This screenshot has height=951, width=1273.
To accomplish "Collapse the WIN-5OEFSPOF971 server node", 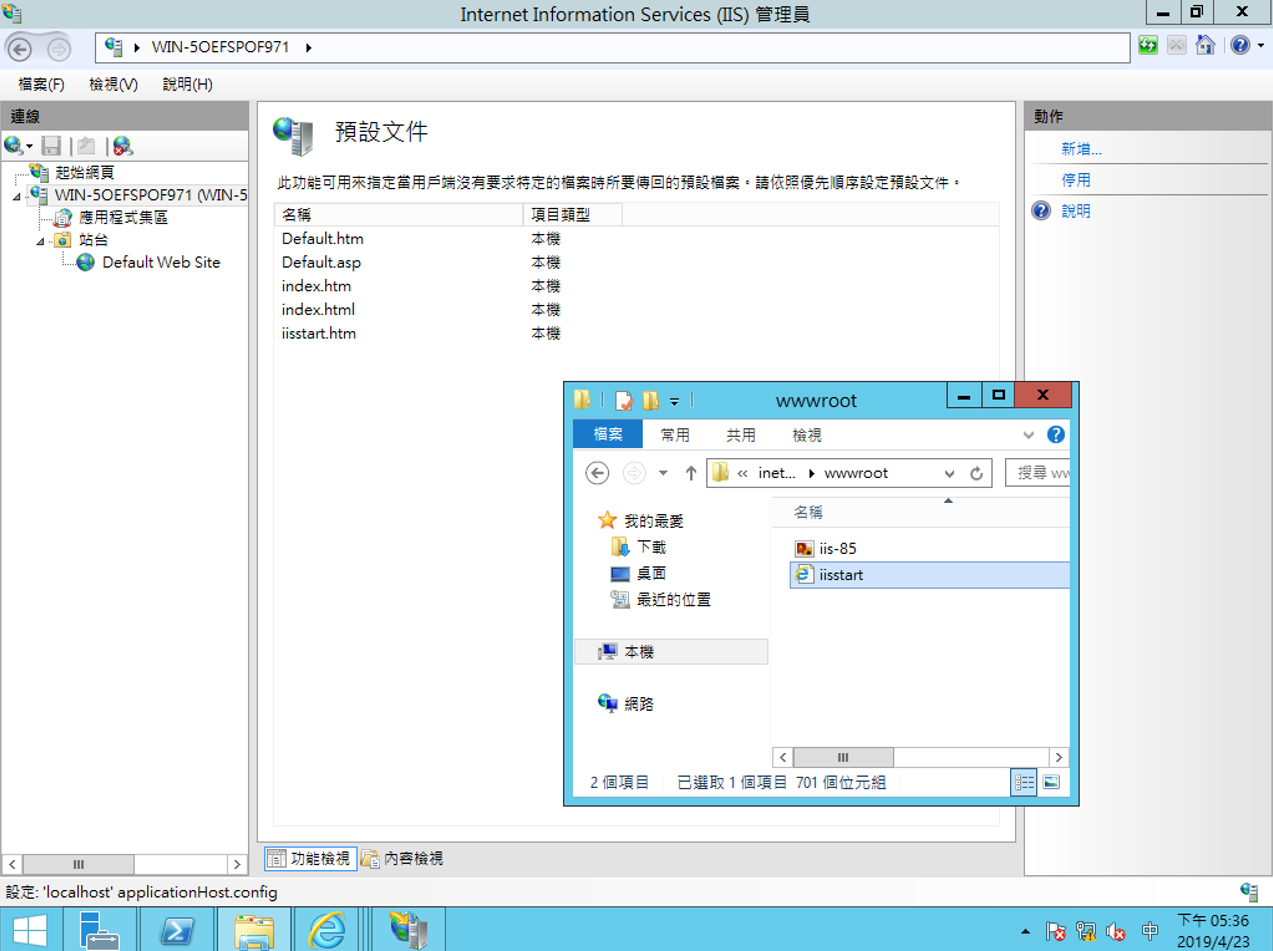I will [16, 195].
